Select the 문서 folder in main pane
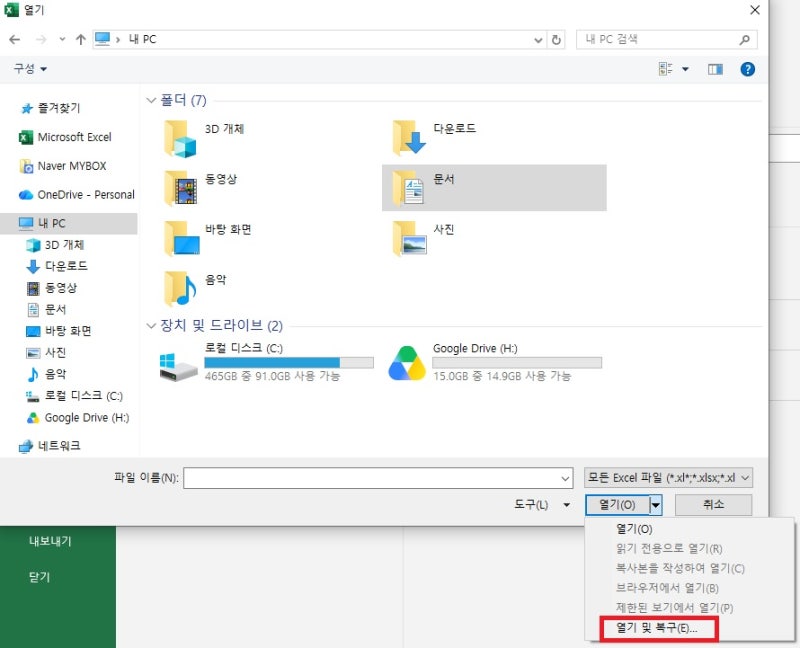The height and width of the screenshot is (648, 800). click(x=494, y=188)
